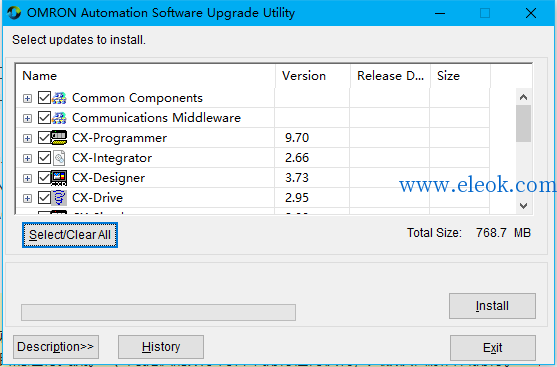557x367 pixels.
Task: Sort by the Name column header
Action: (145, 76)
